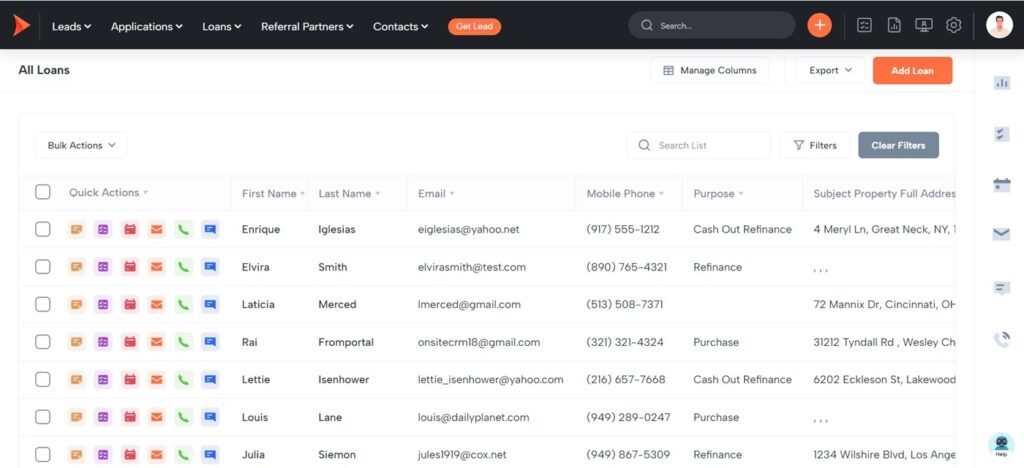Add a note for Enrique Iglesias

[x=76, y=229]
